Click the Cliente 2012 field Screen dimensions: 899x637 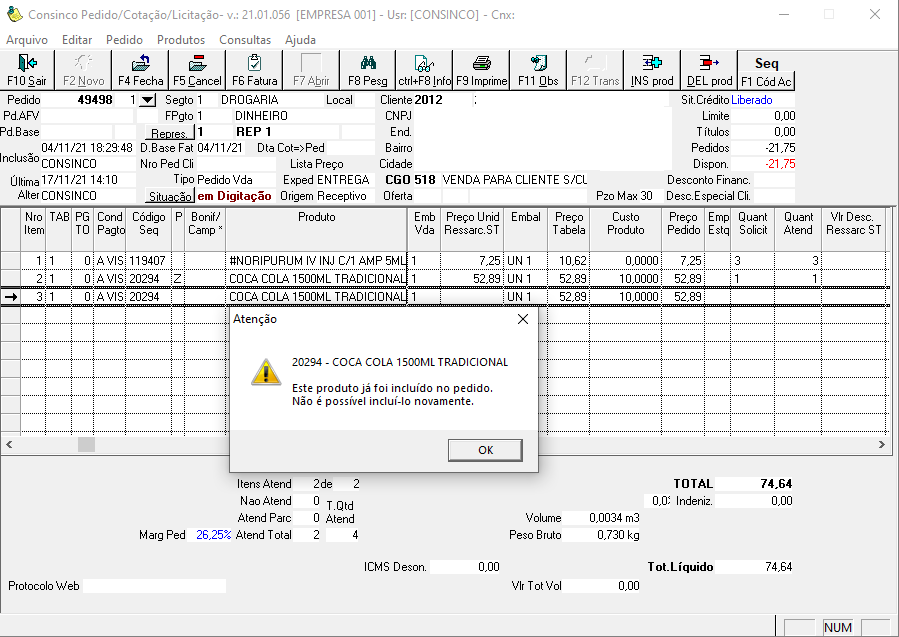(442, 100)
